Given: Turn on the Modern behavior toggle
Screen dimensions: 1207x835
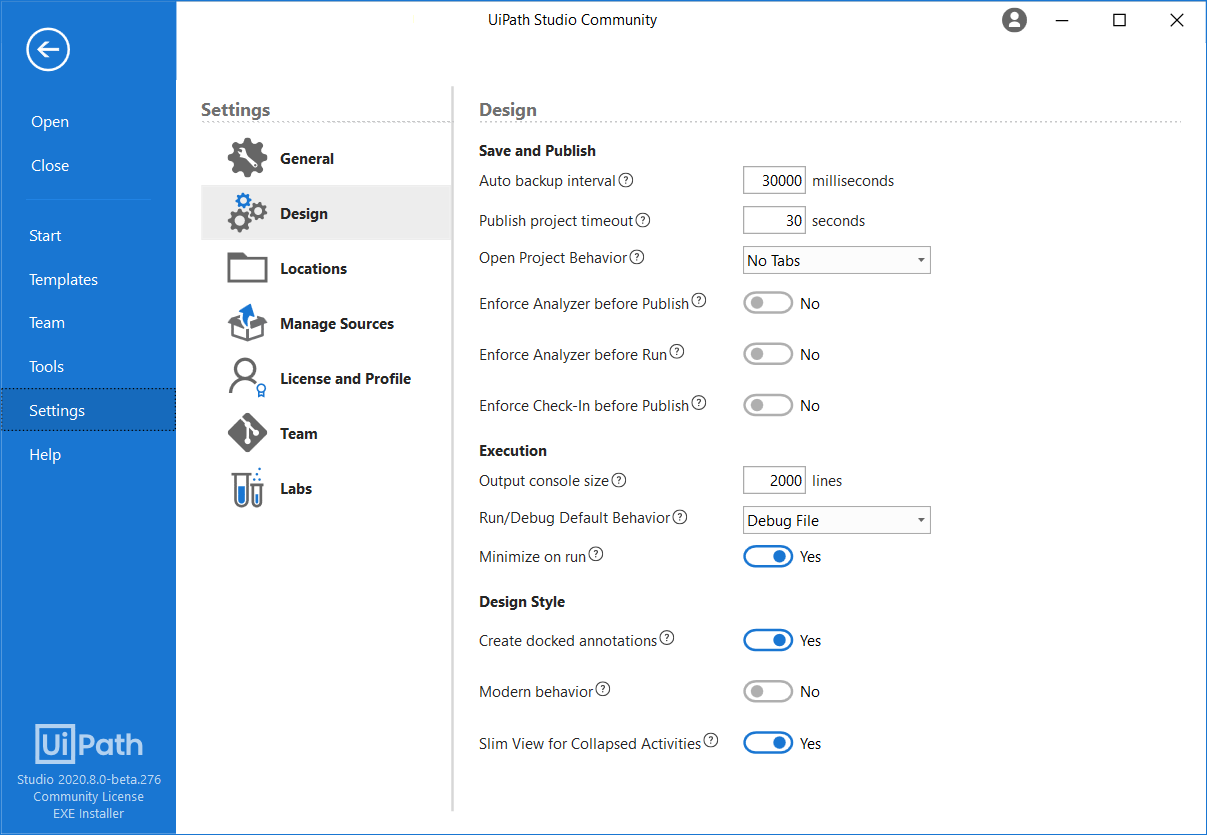Looking at the screenshot, I should click(x=768, y=691).
